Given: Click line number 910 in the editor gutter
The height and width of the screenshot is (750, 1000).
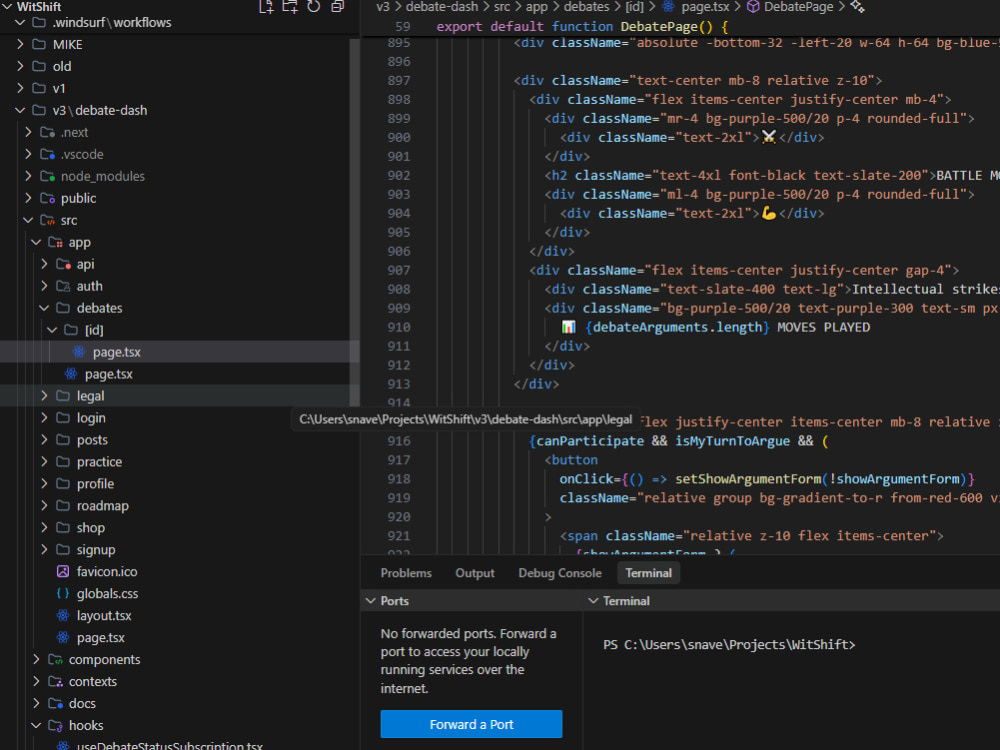Looking at the screenshot, I should click(x=399, y=327).
